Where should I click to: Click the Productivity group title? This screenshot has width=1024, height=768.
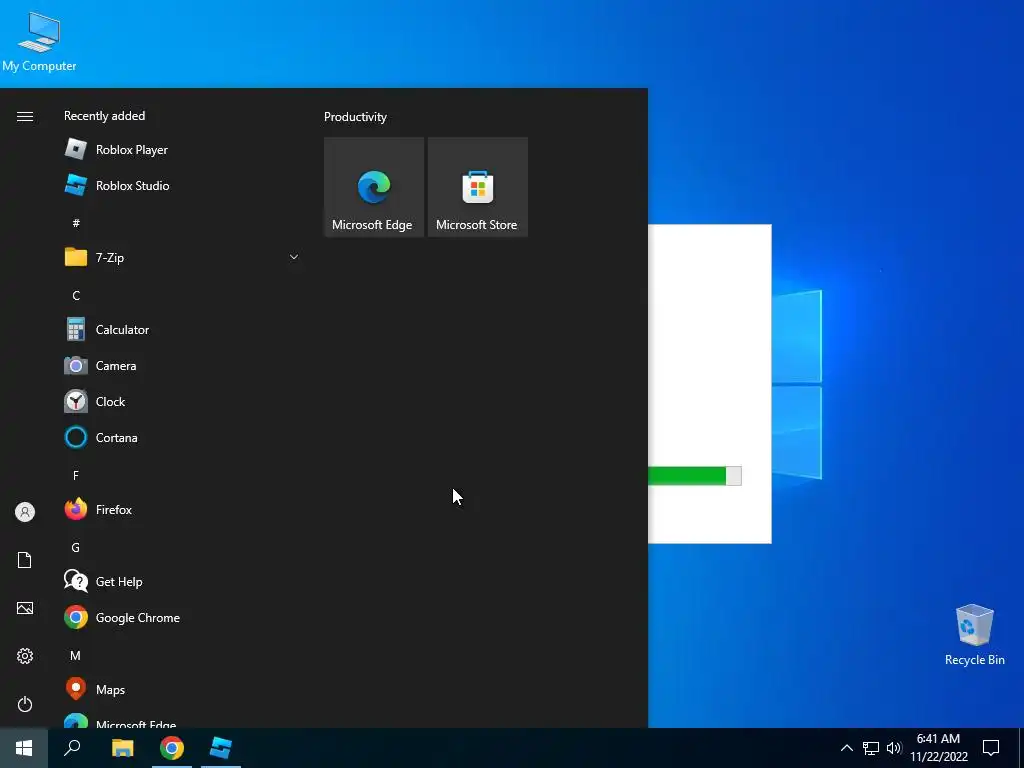point(355,117)
